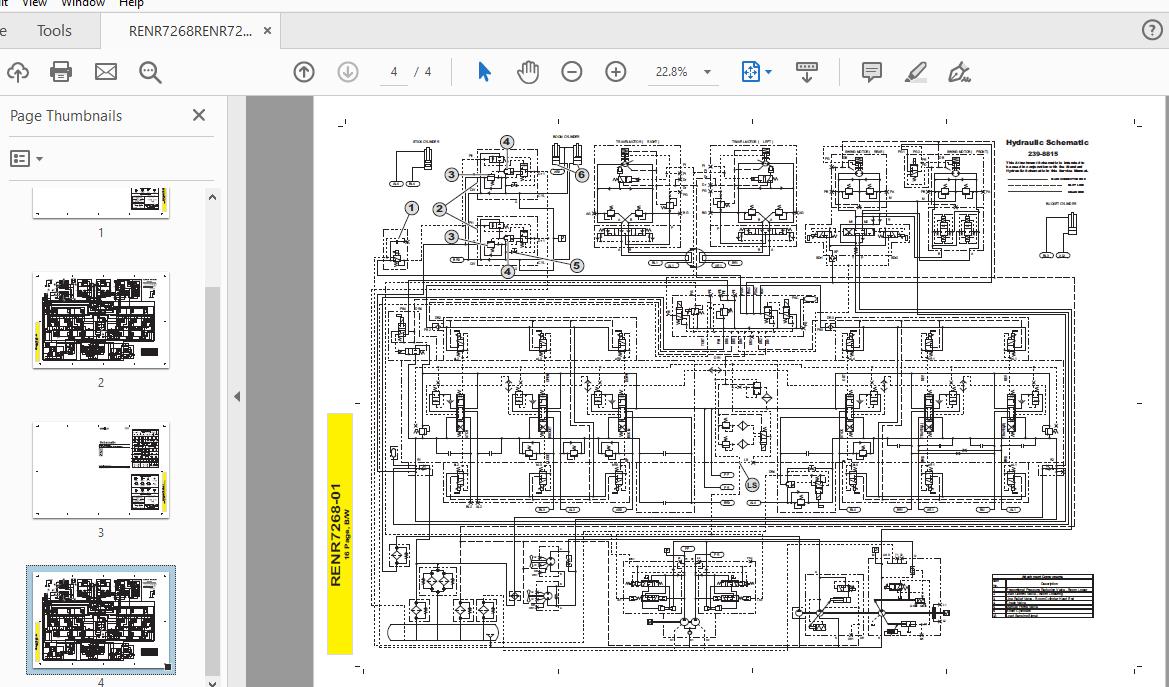The height and width of the screenshot is (687, 1169).
Task: Click thumbnail panel scroll down arrow
Action: coord(212,682)
